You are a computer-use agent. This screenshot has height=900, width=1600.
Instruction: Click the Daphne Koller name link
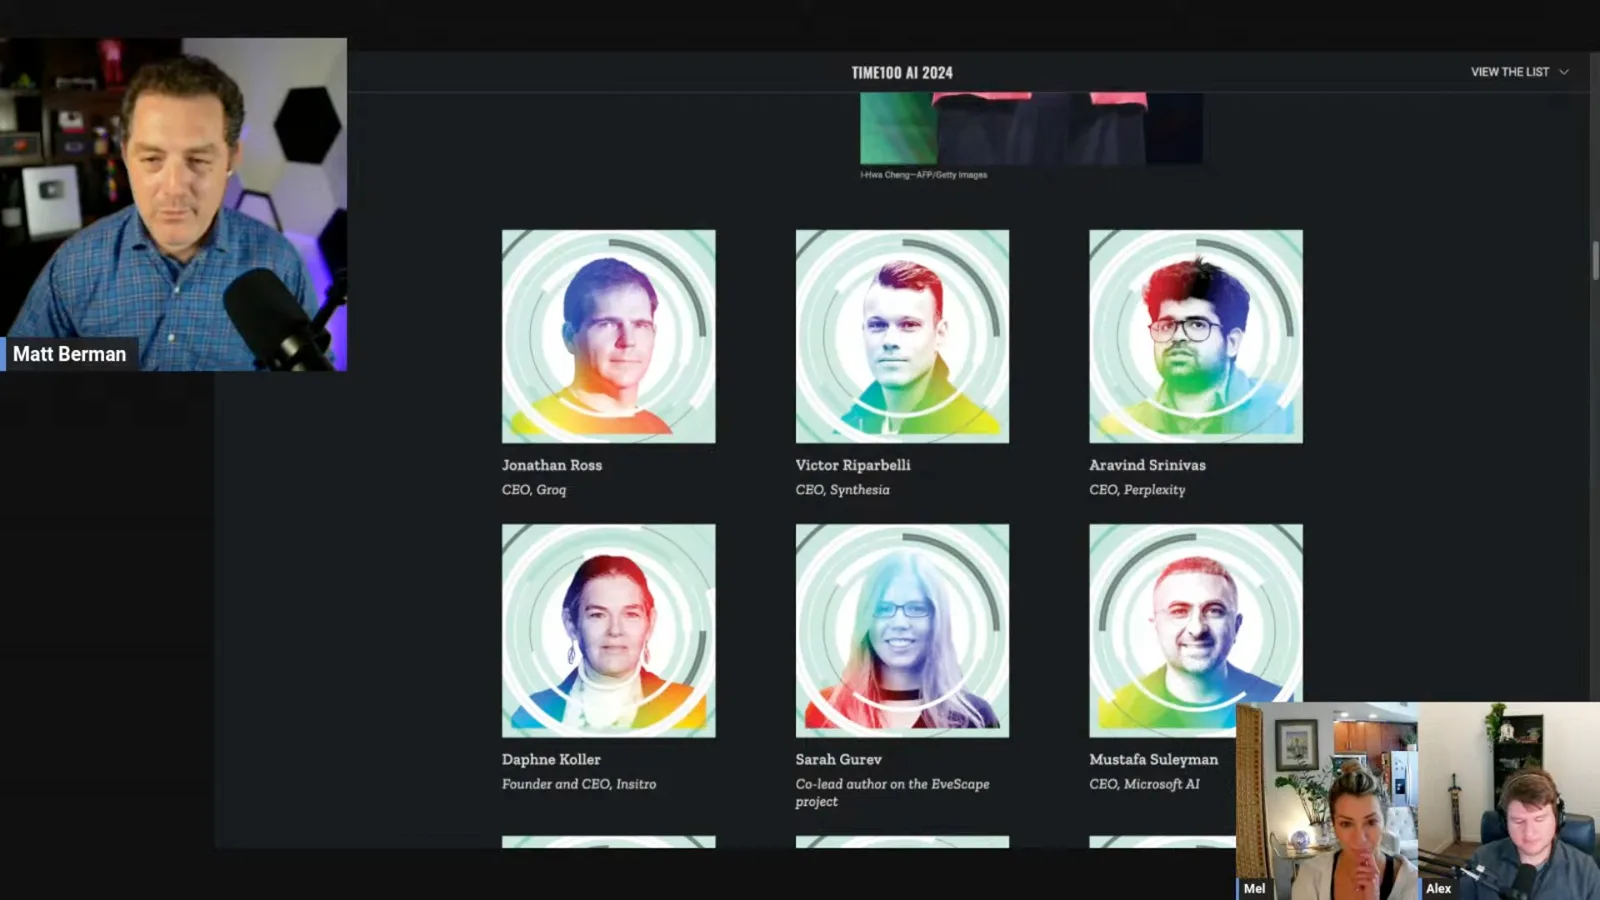point(551,759)
